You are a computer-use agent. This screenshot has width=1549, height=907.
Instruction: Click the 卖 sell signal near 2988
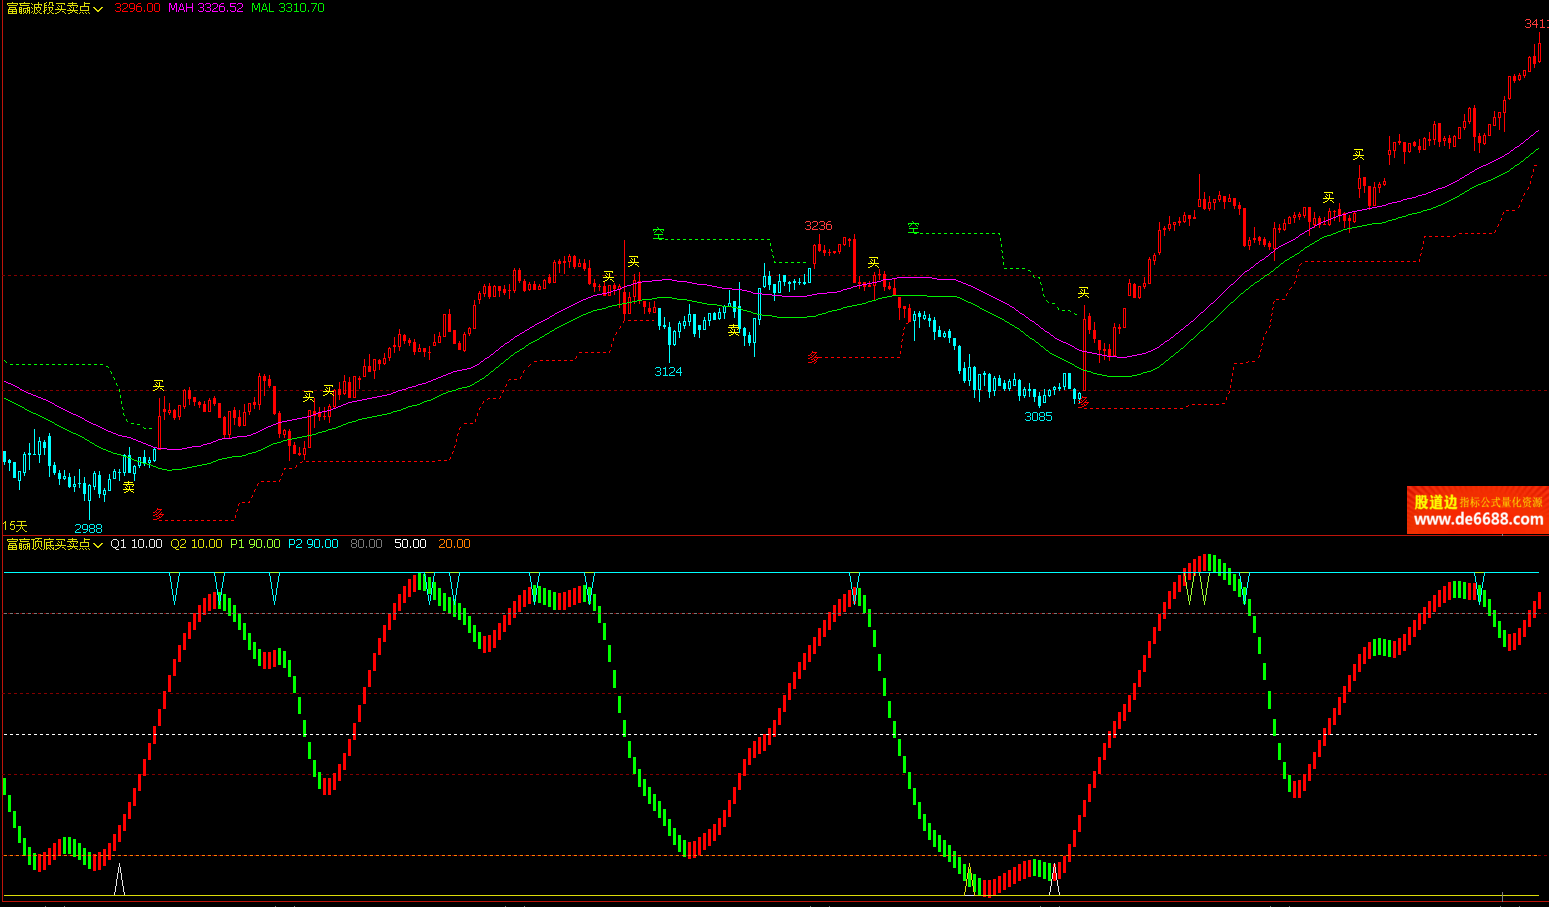[129, 488]
